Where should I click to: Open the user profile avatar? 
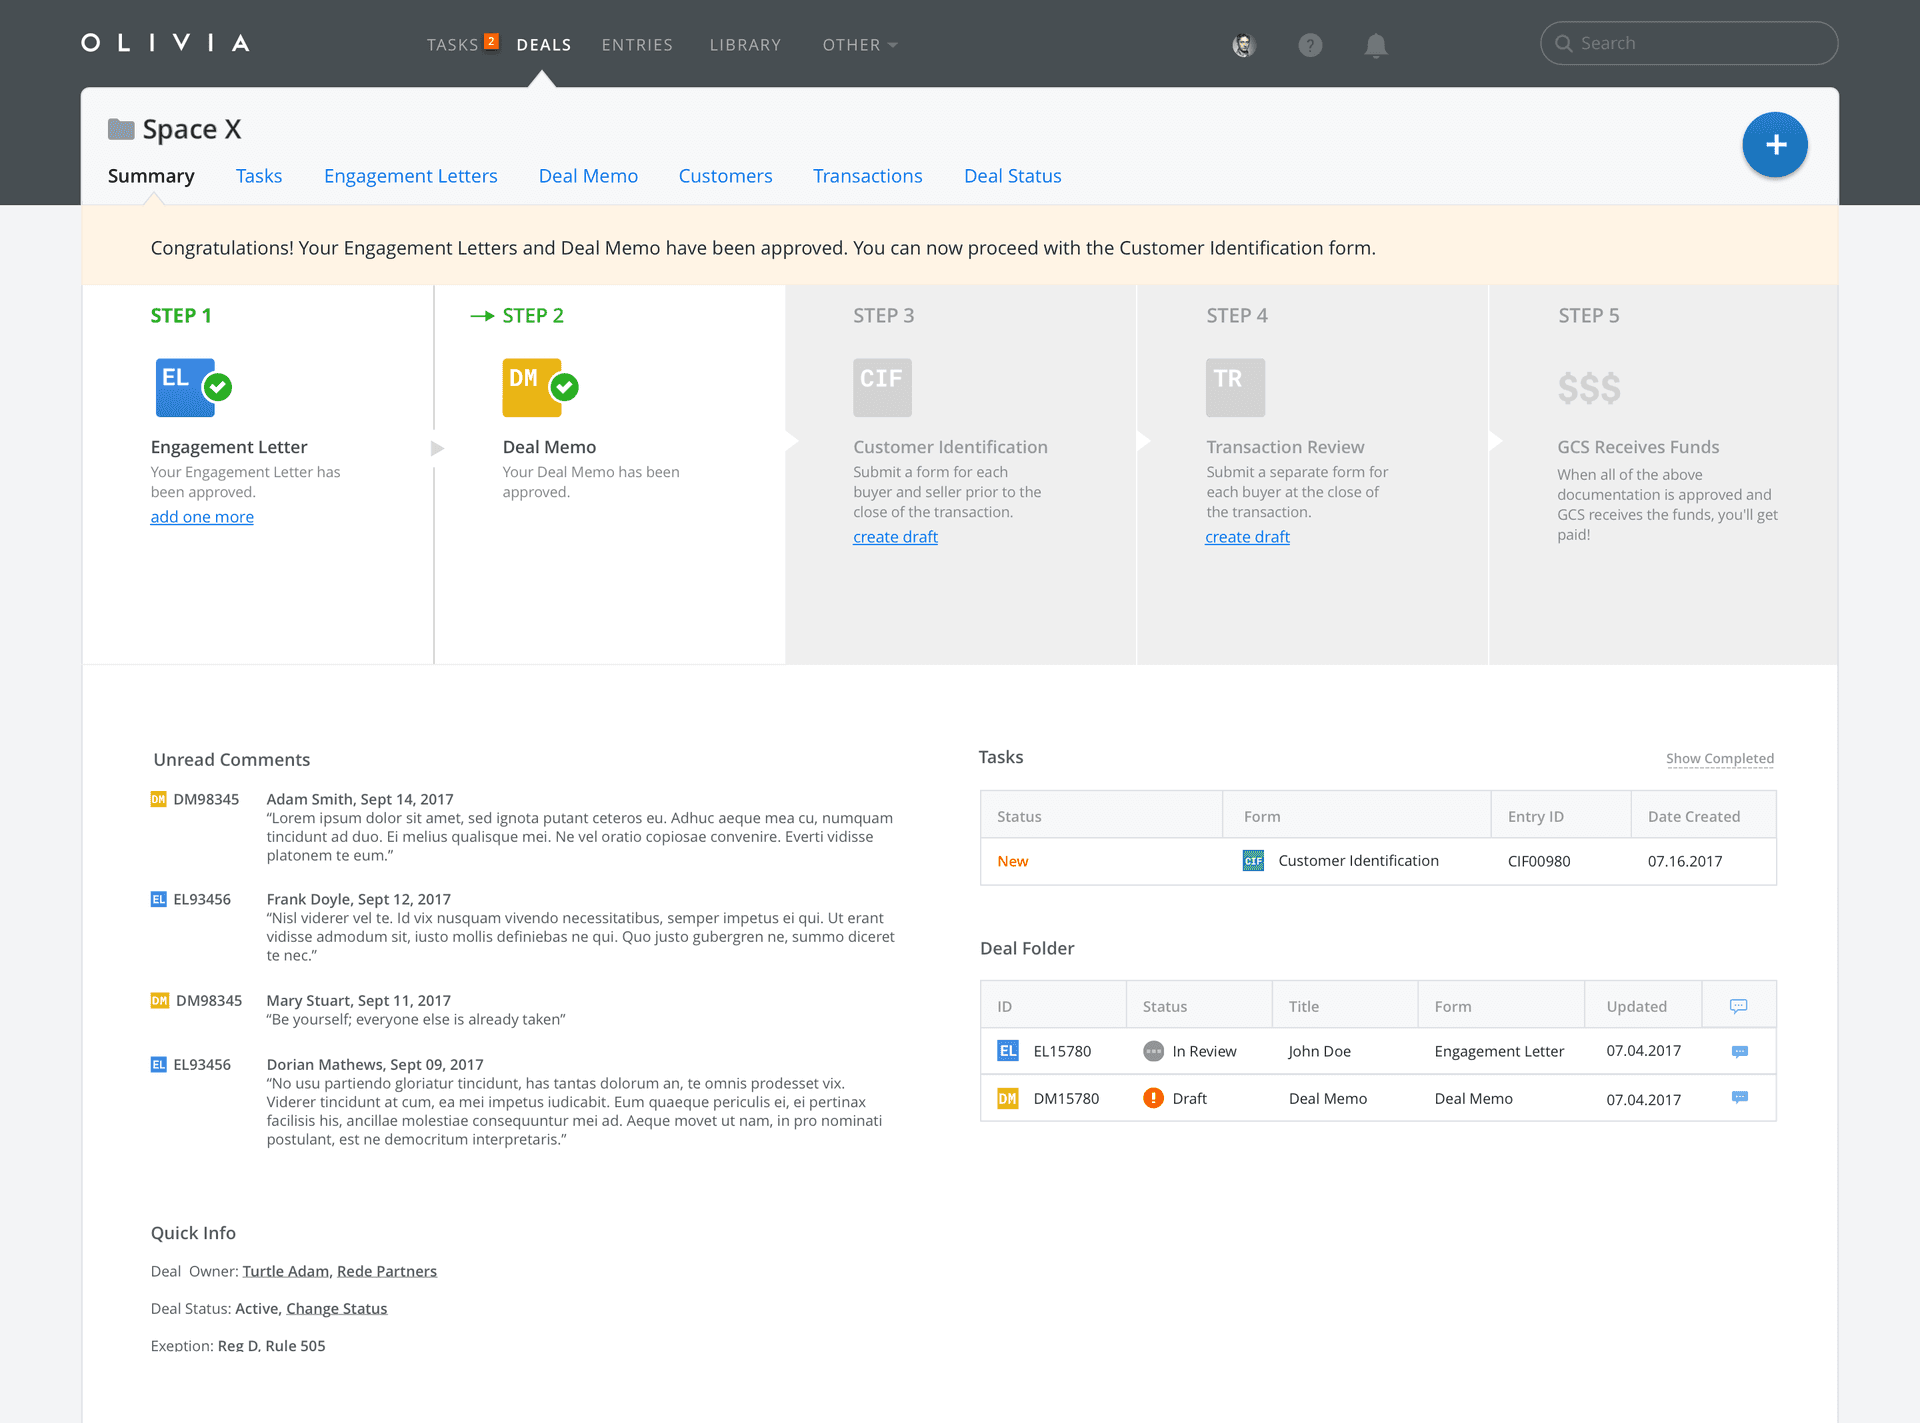tap(1244, 45)
